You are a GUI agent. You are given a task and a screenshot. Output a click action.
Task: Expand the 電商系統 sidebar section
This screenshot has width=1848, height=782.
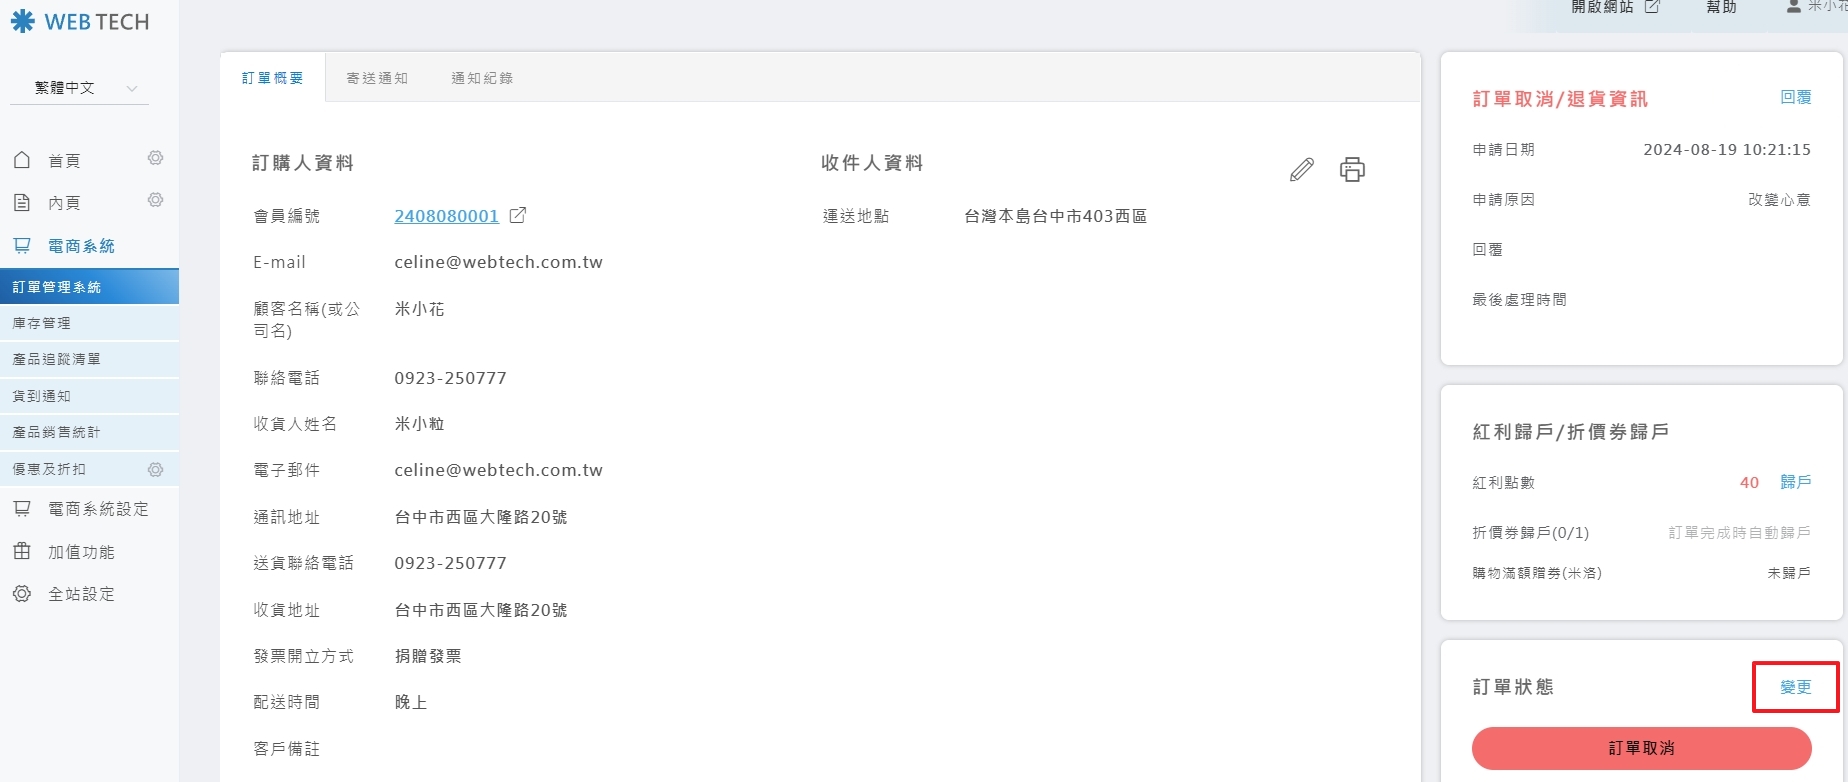[x=81, y=246]
